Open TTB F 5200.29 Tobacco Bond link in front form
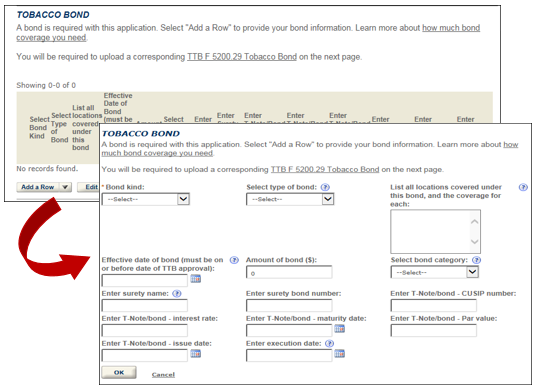The image size is (538, 390). (x=325, y=169)
